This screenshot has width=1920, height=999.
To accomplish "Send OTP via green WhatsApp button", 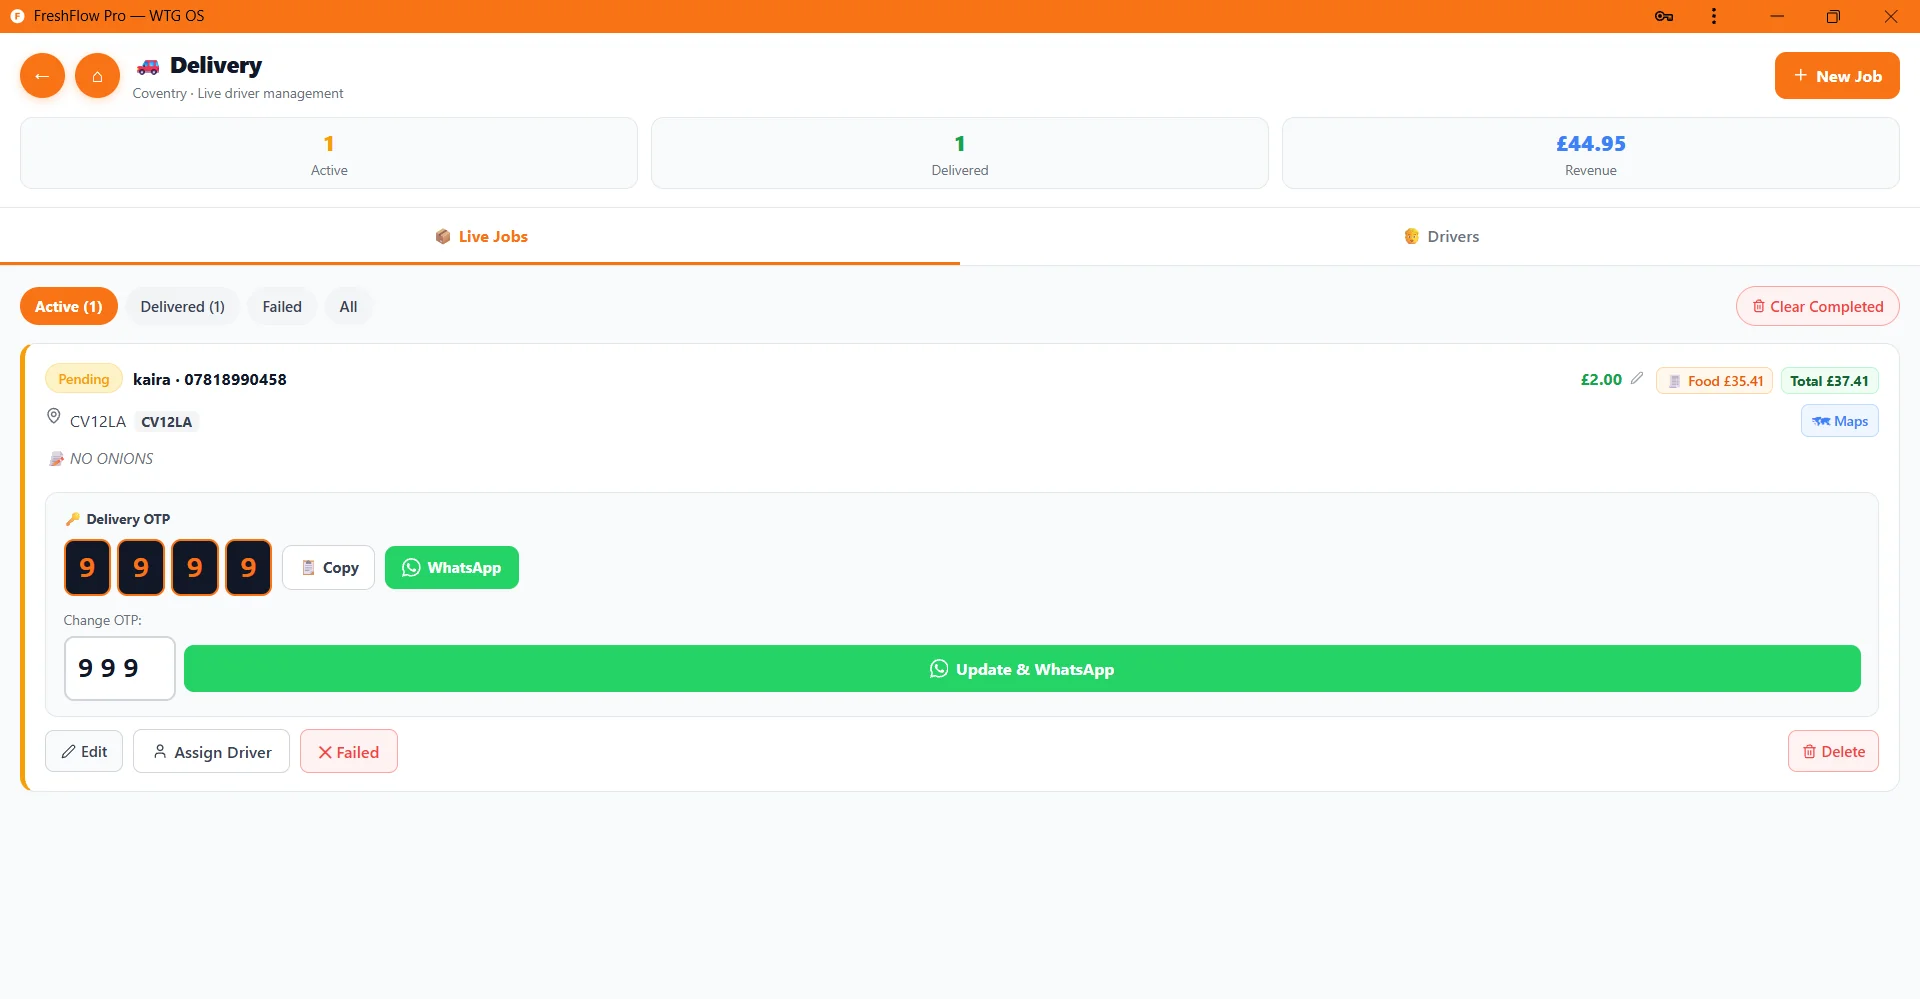I will tap(452, 568).
